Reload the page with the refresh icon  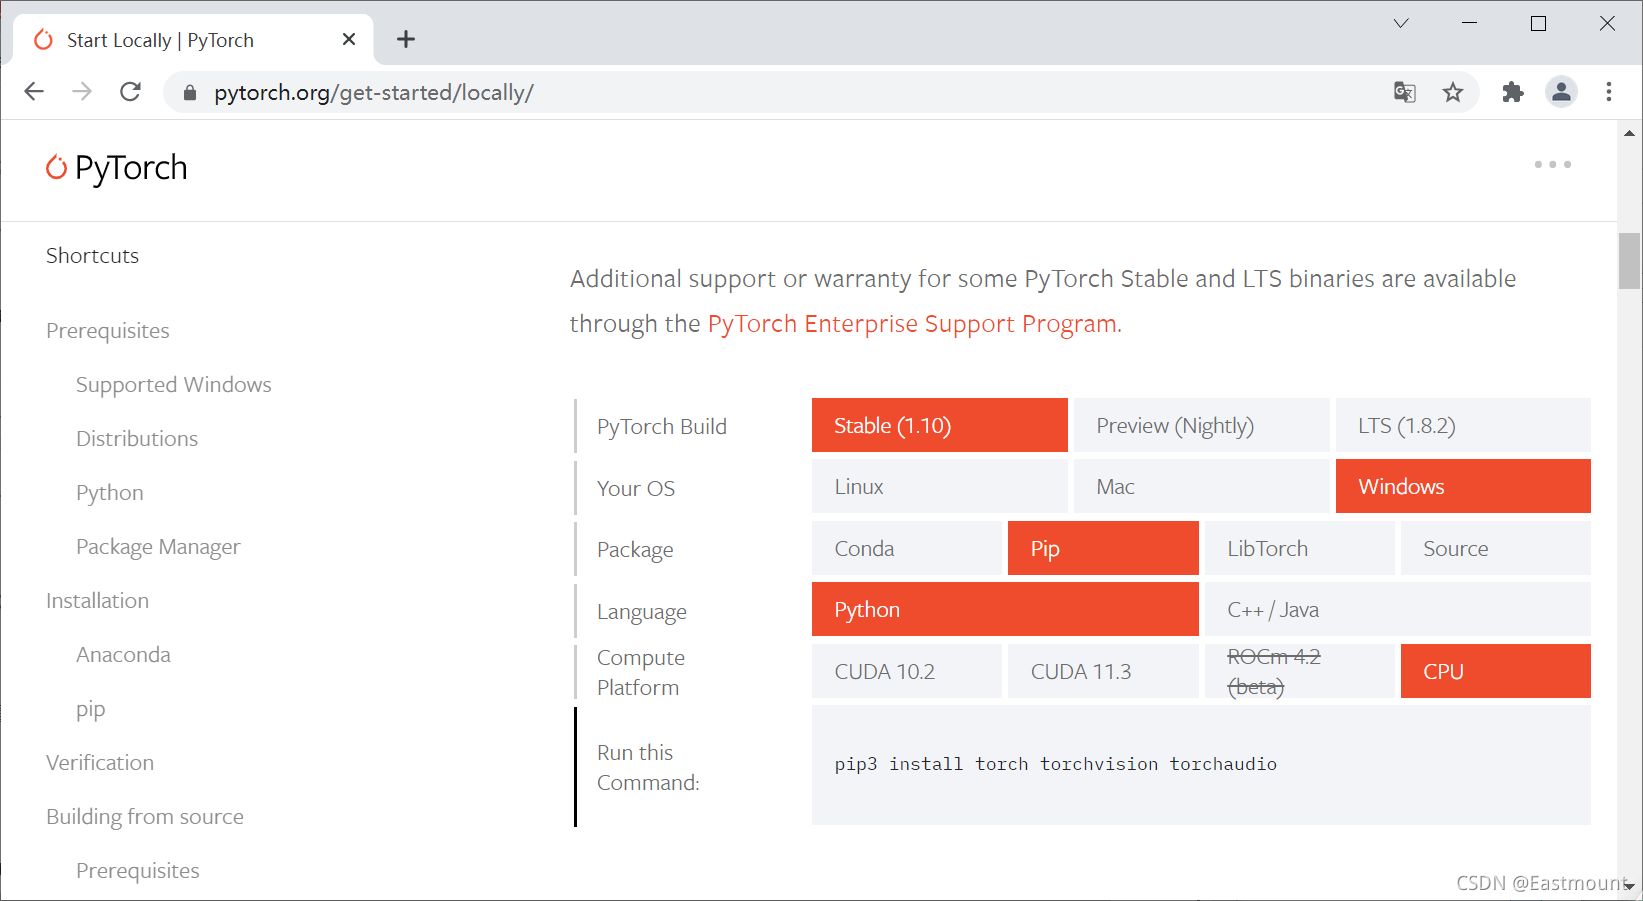(x=130, y=92)
